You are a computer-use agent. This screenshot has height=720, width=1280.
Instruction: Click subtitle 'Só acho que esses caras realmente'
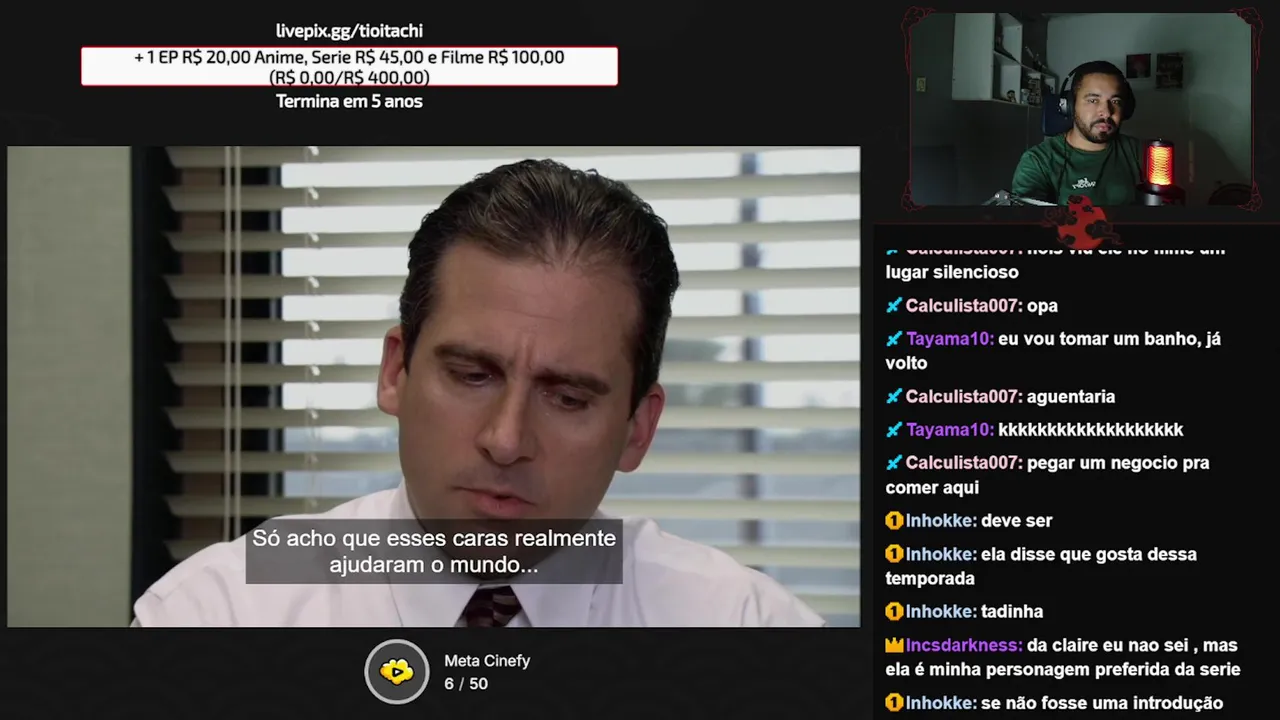click(434, 538)
